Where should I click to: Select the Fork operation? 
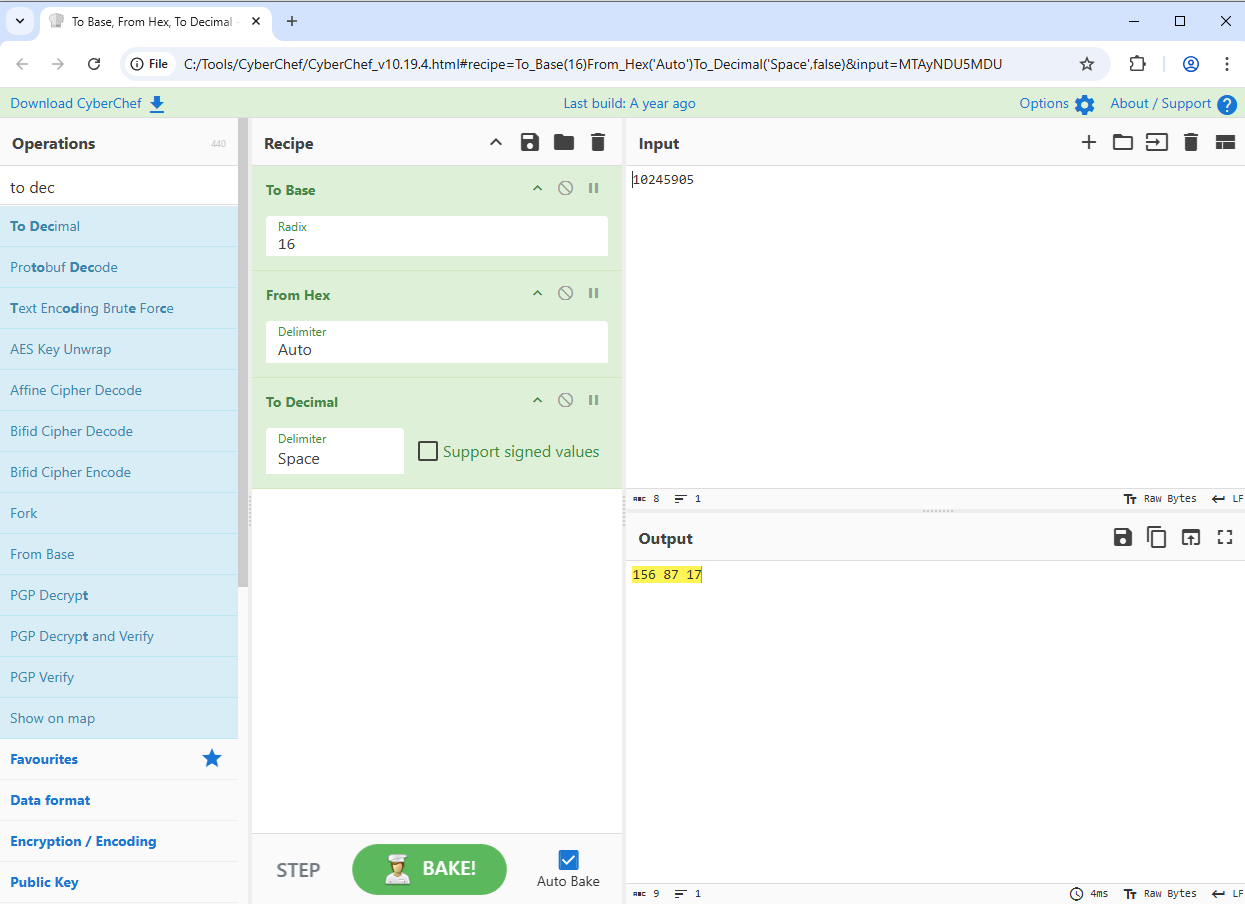(119, 513)
